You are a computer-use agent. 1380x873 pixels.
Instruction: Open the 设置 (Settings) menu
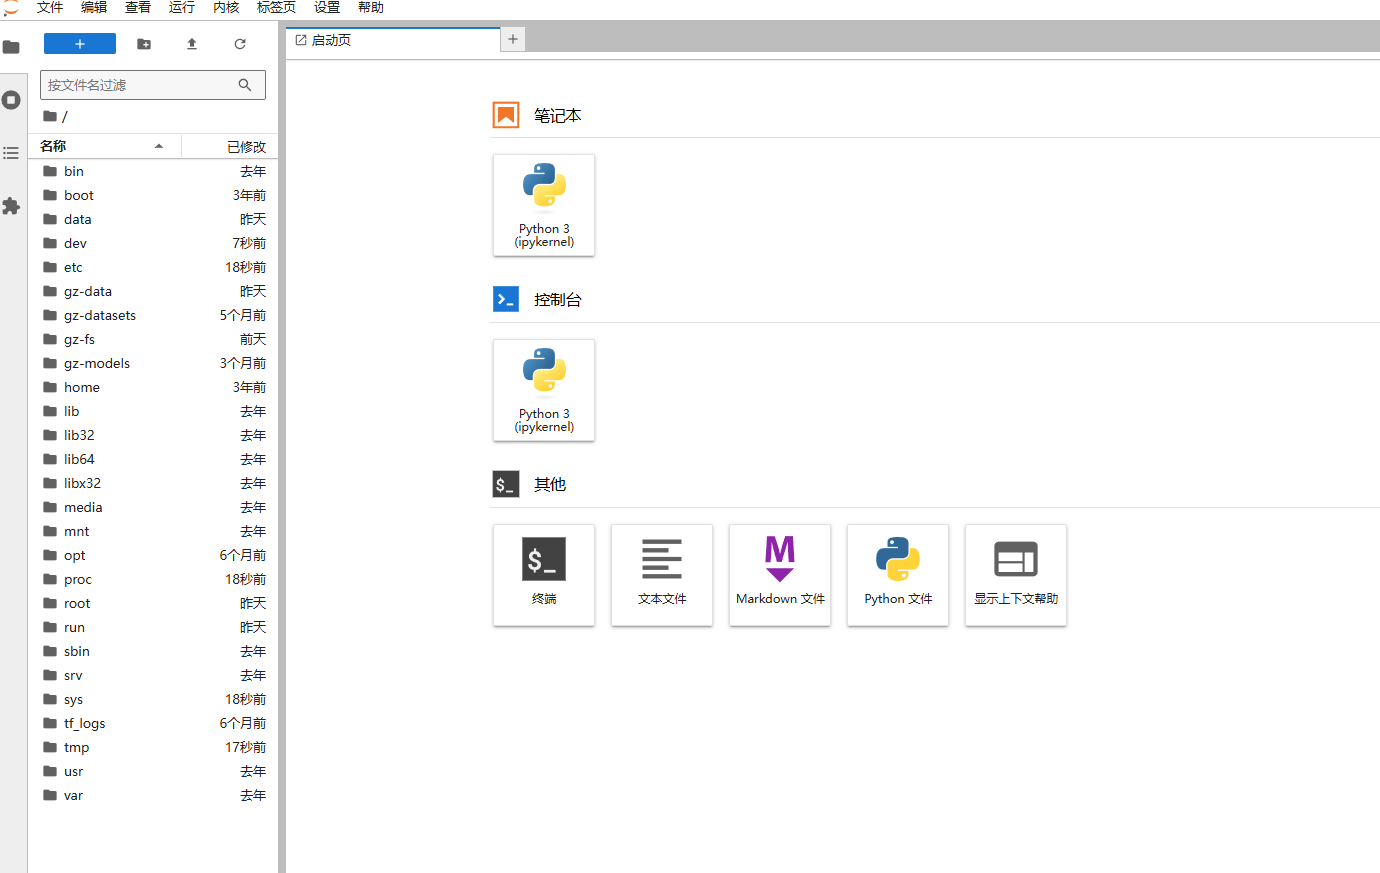[327, 8]
